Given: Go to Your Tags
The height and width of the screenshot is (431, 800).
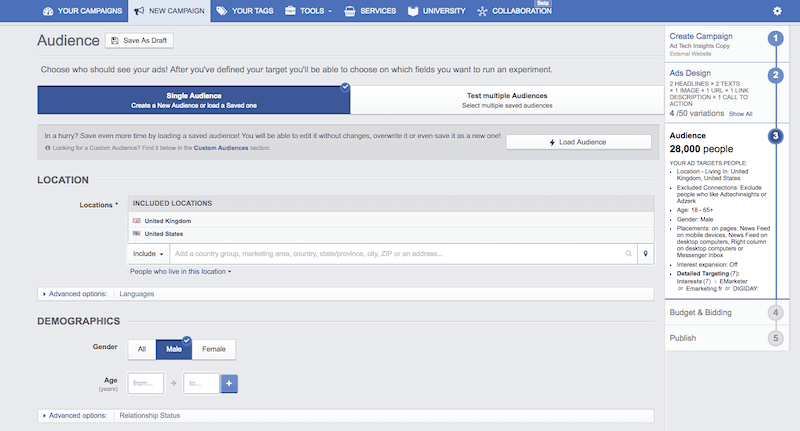Looking at the screenshot, I should click(245, 11).
